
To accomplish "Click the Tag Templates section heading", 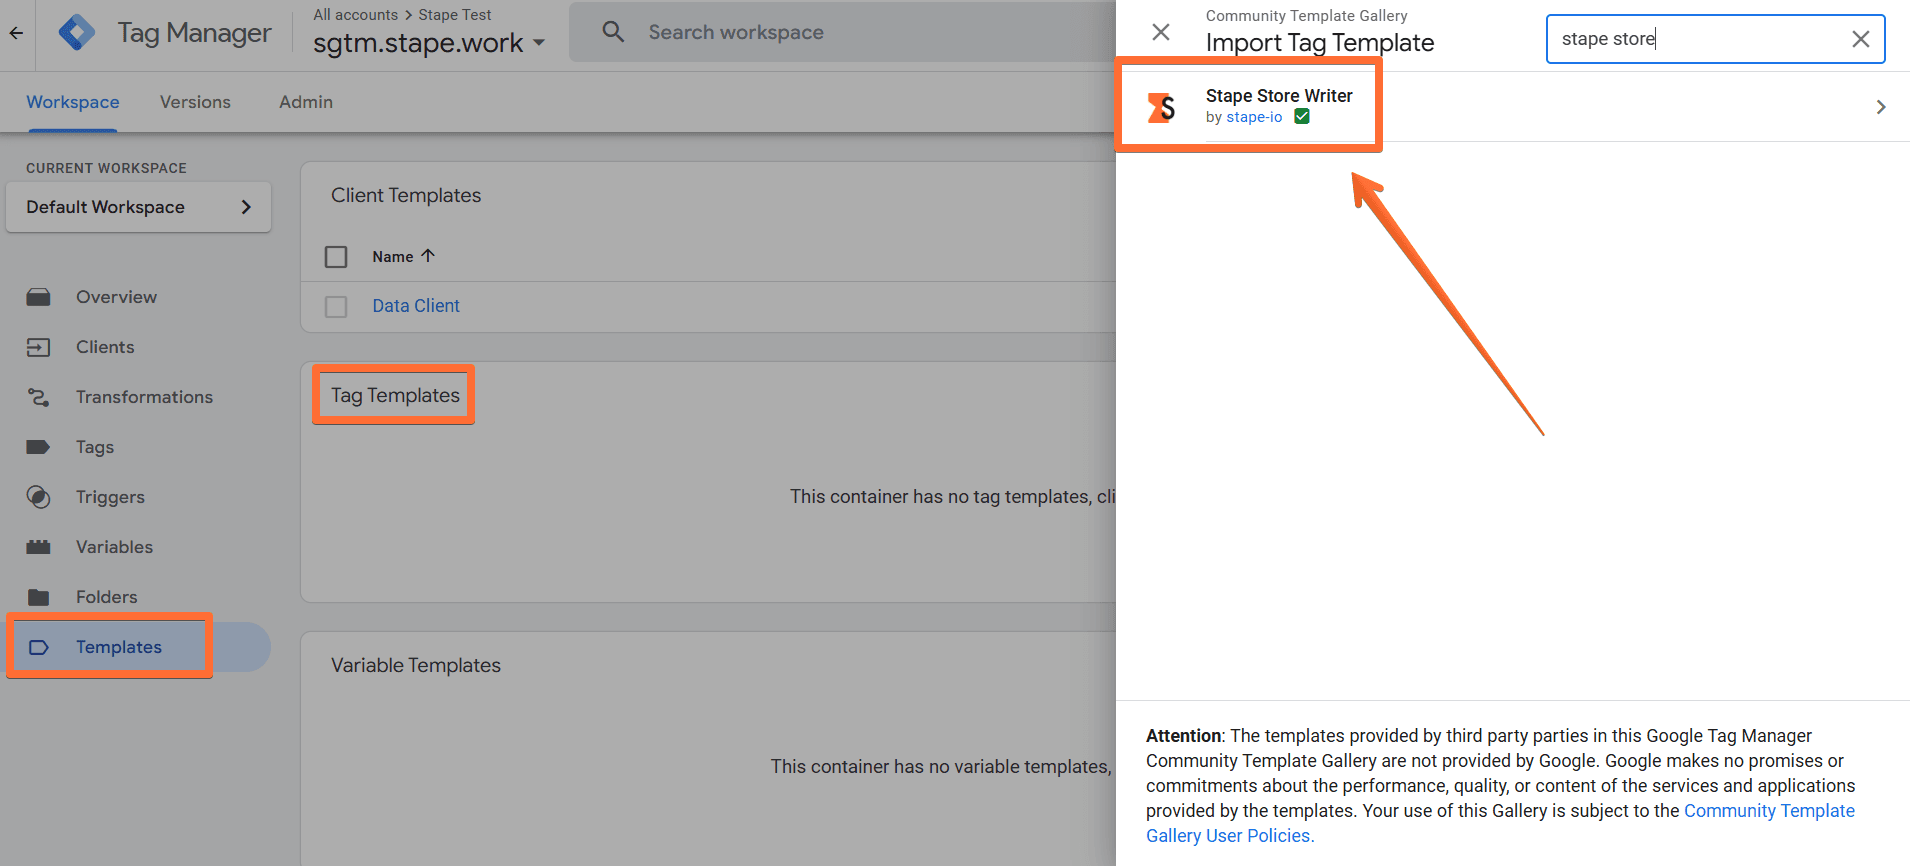I will coord(396,395).
